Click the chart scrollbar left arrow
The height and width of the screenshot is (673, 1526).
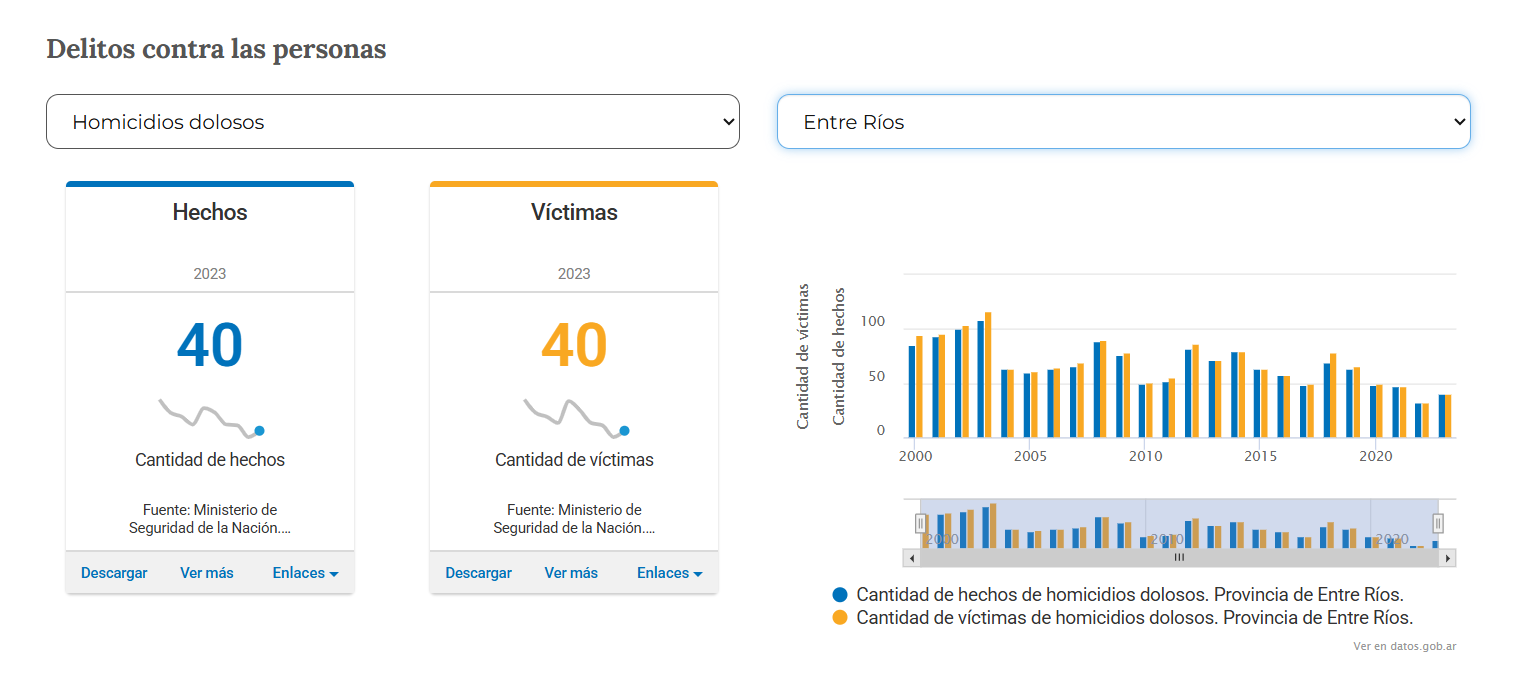coord(911,558)
